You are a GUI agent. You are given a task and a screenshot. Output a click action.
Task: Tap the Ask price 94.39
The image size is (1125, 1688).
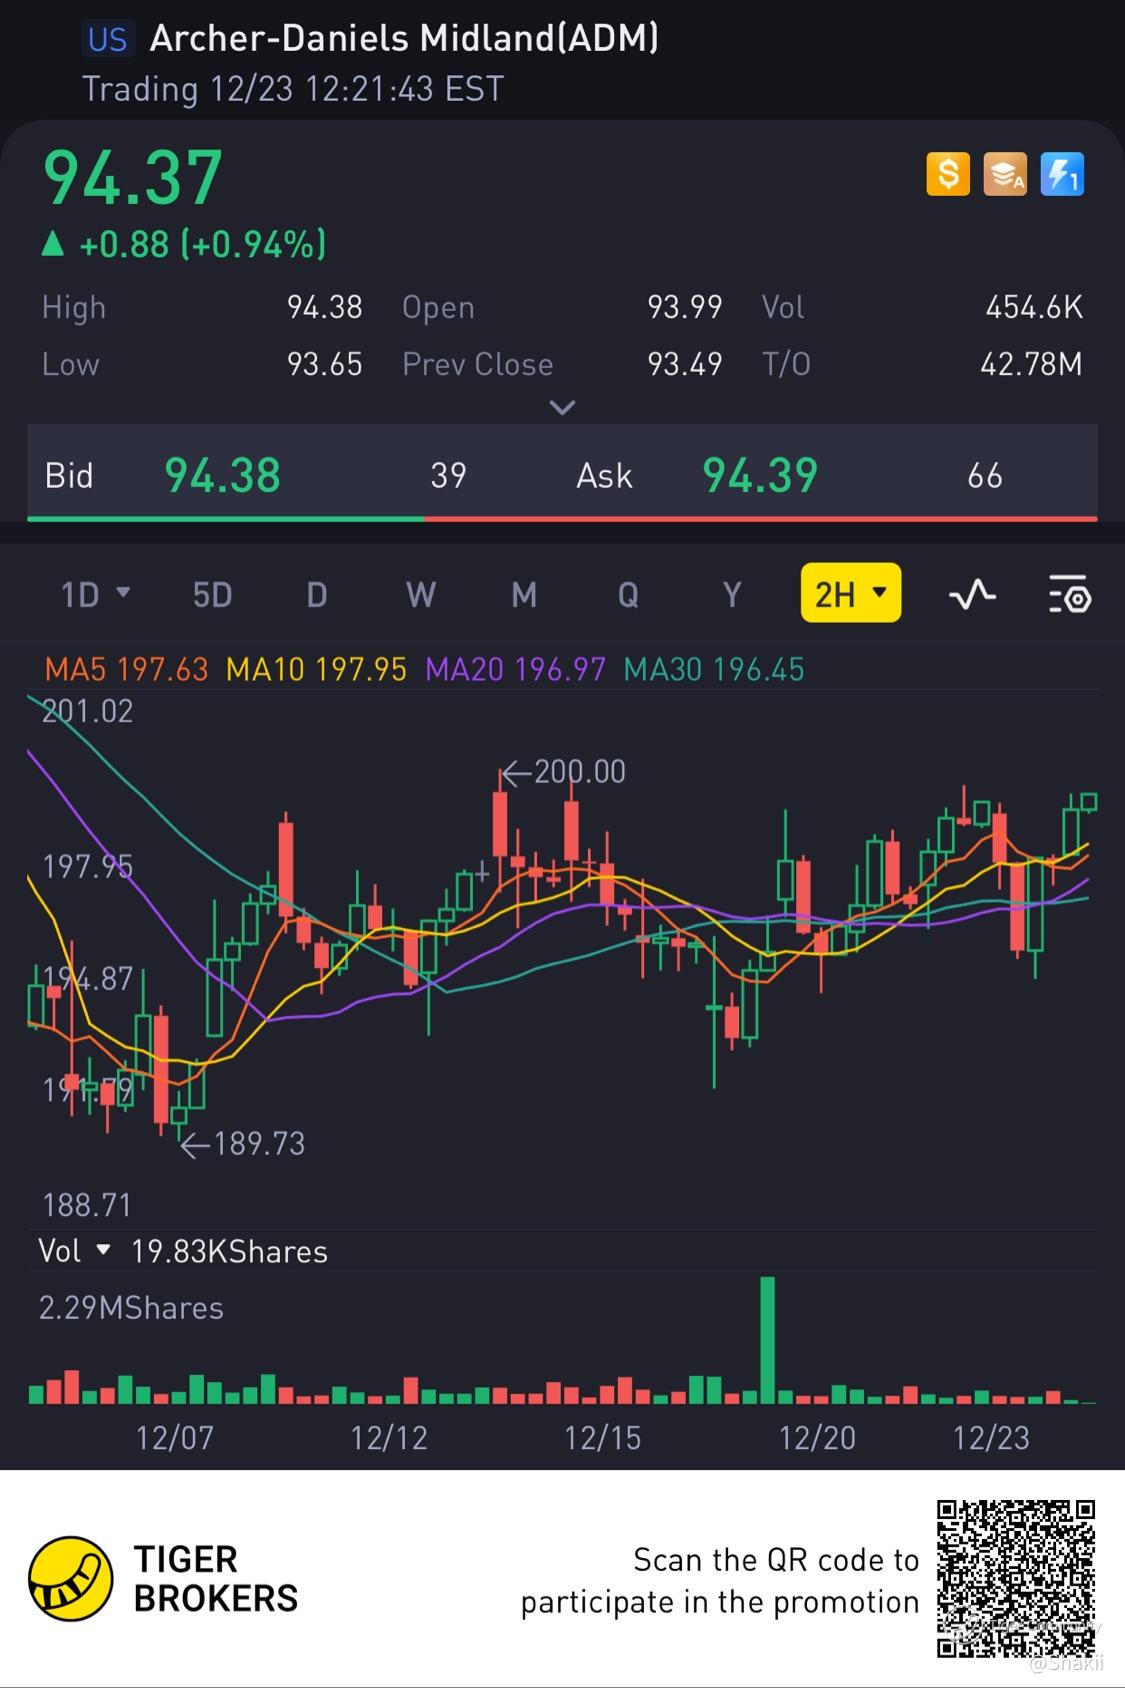tap(760, 475)
